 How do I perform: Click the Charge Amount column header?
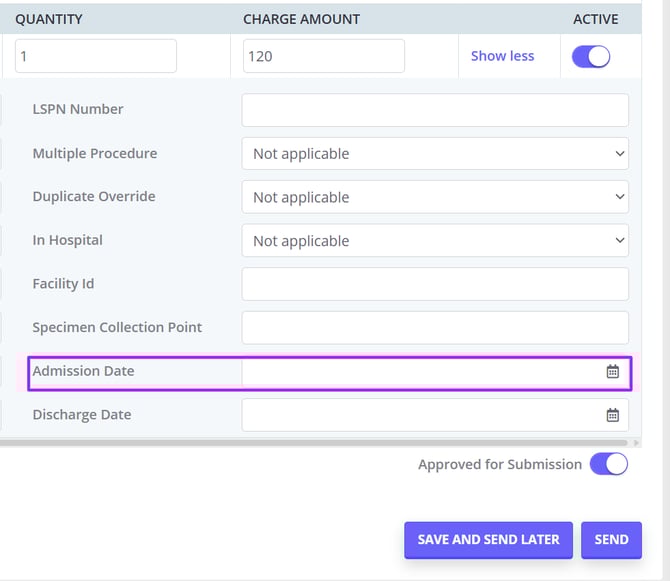click(301, 19)
